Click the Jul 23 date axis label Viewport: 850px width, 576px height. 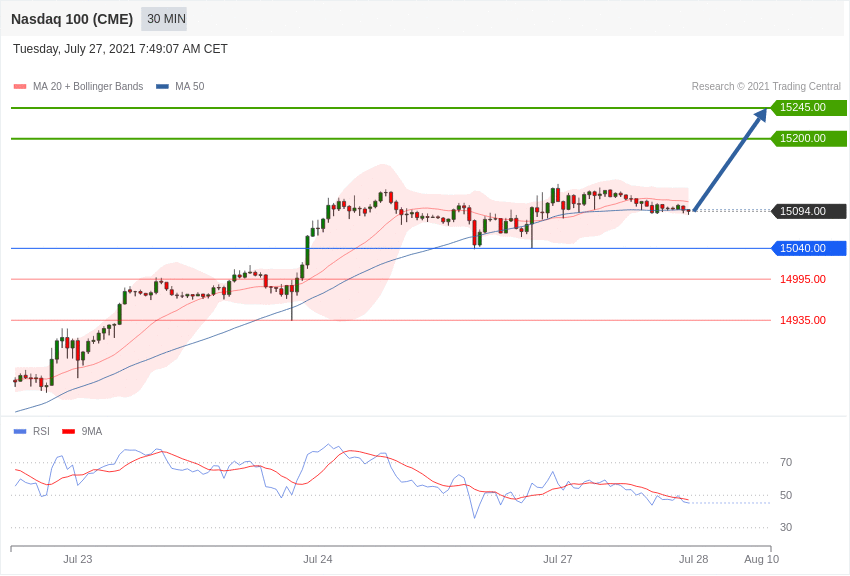(78, 559)
